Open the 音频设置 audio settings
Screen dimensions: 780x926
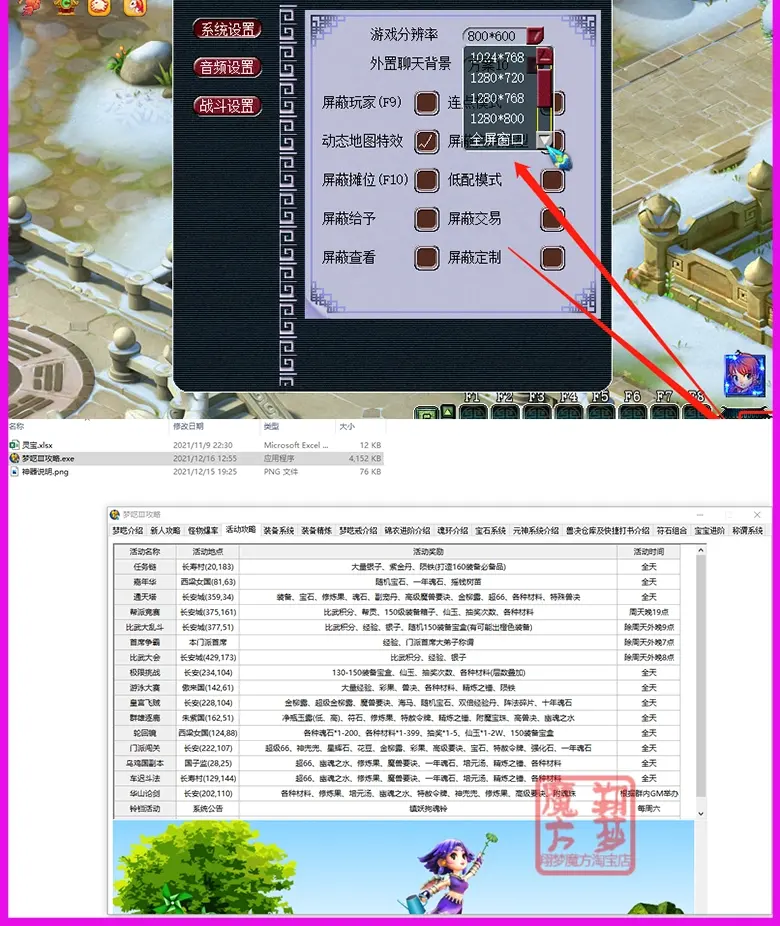click(227, 67)
